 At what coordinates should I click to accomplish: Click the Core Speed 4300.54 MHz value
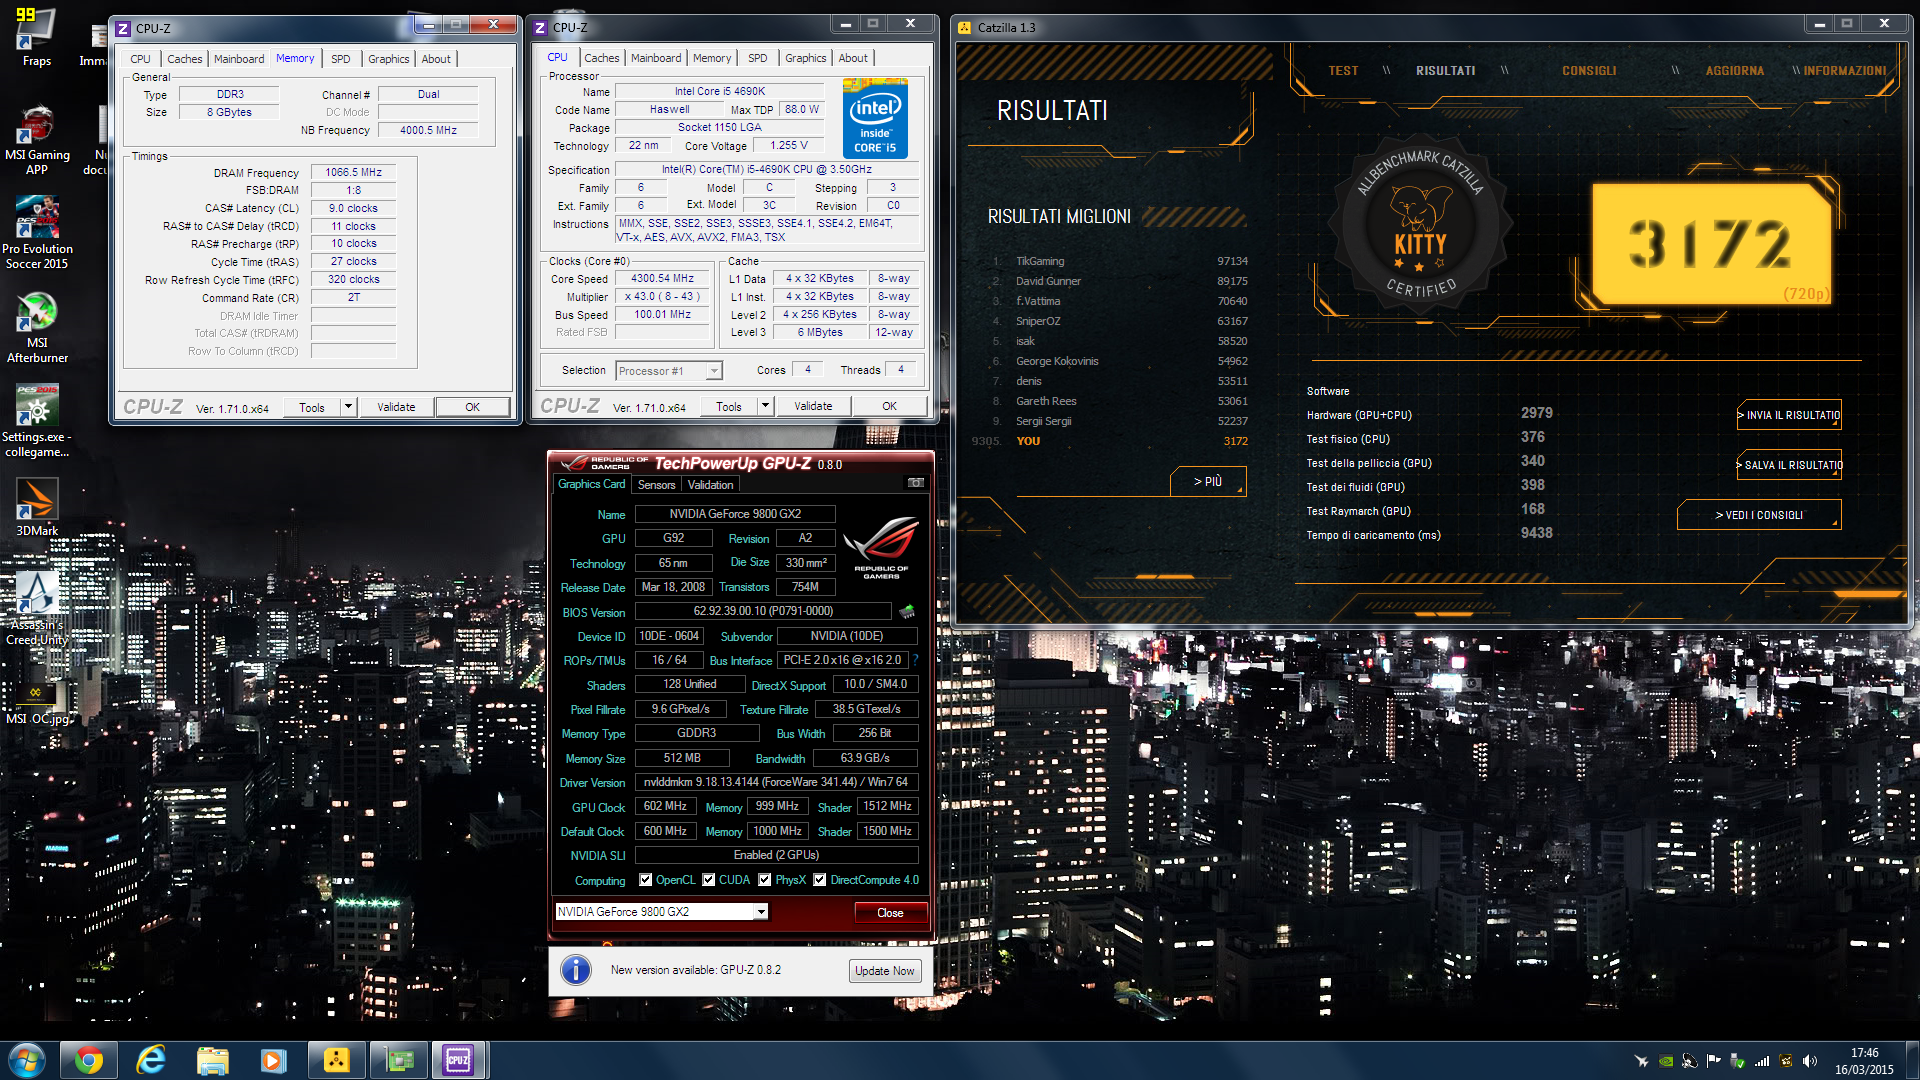(662, 279)
